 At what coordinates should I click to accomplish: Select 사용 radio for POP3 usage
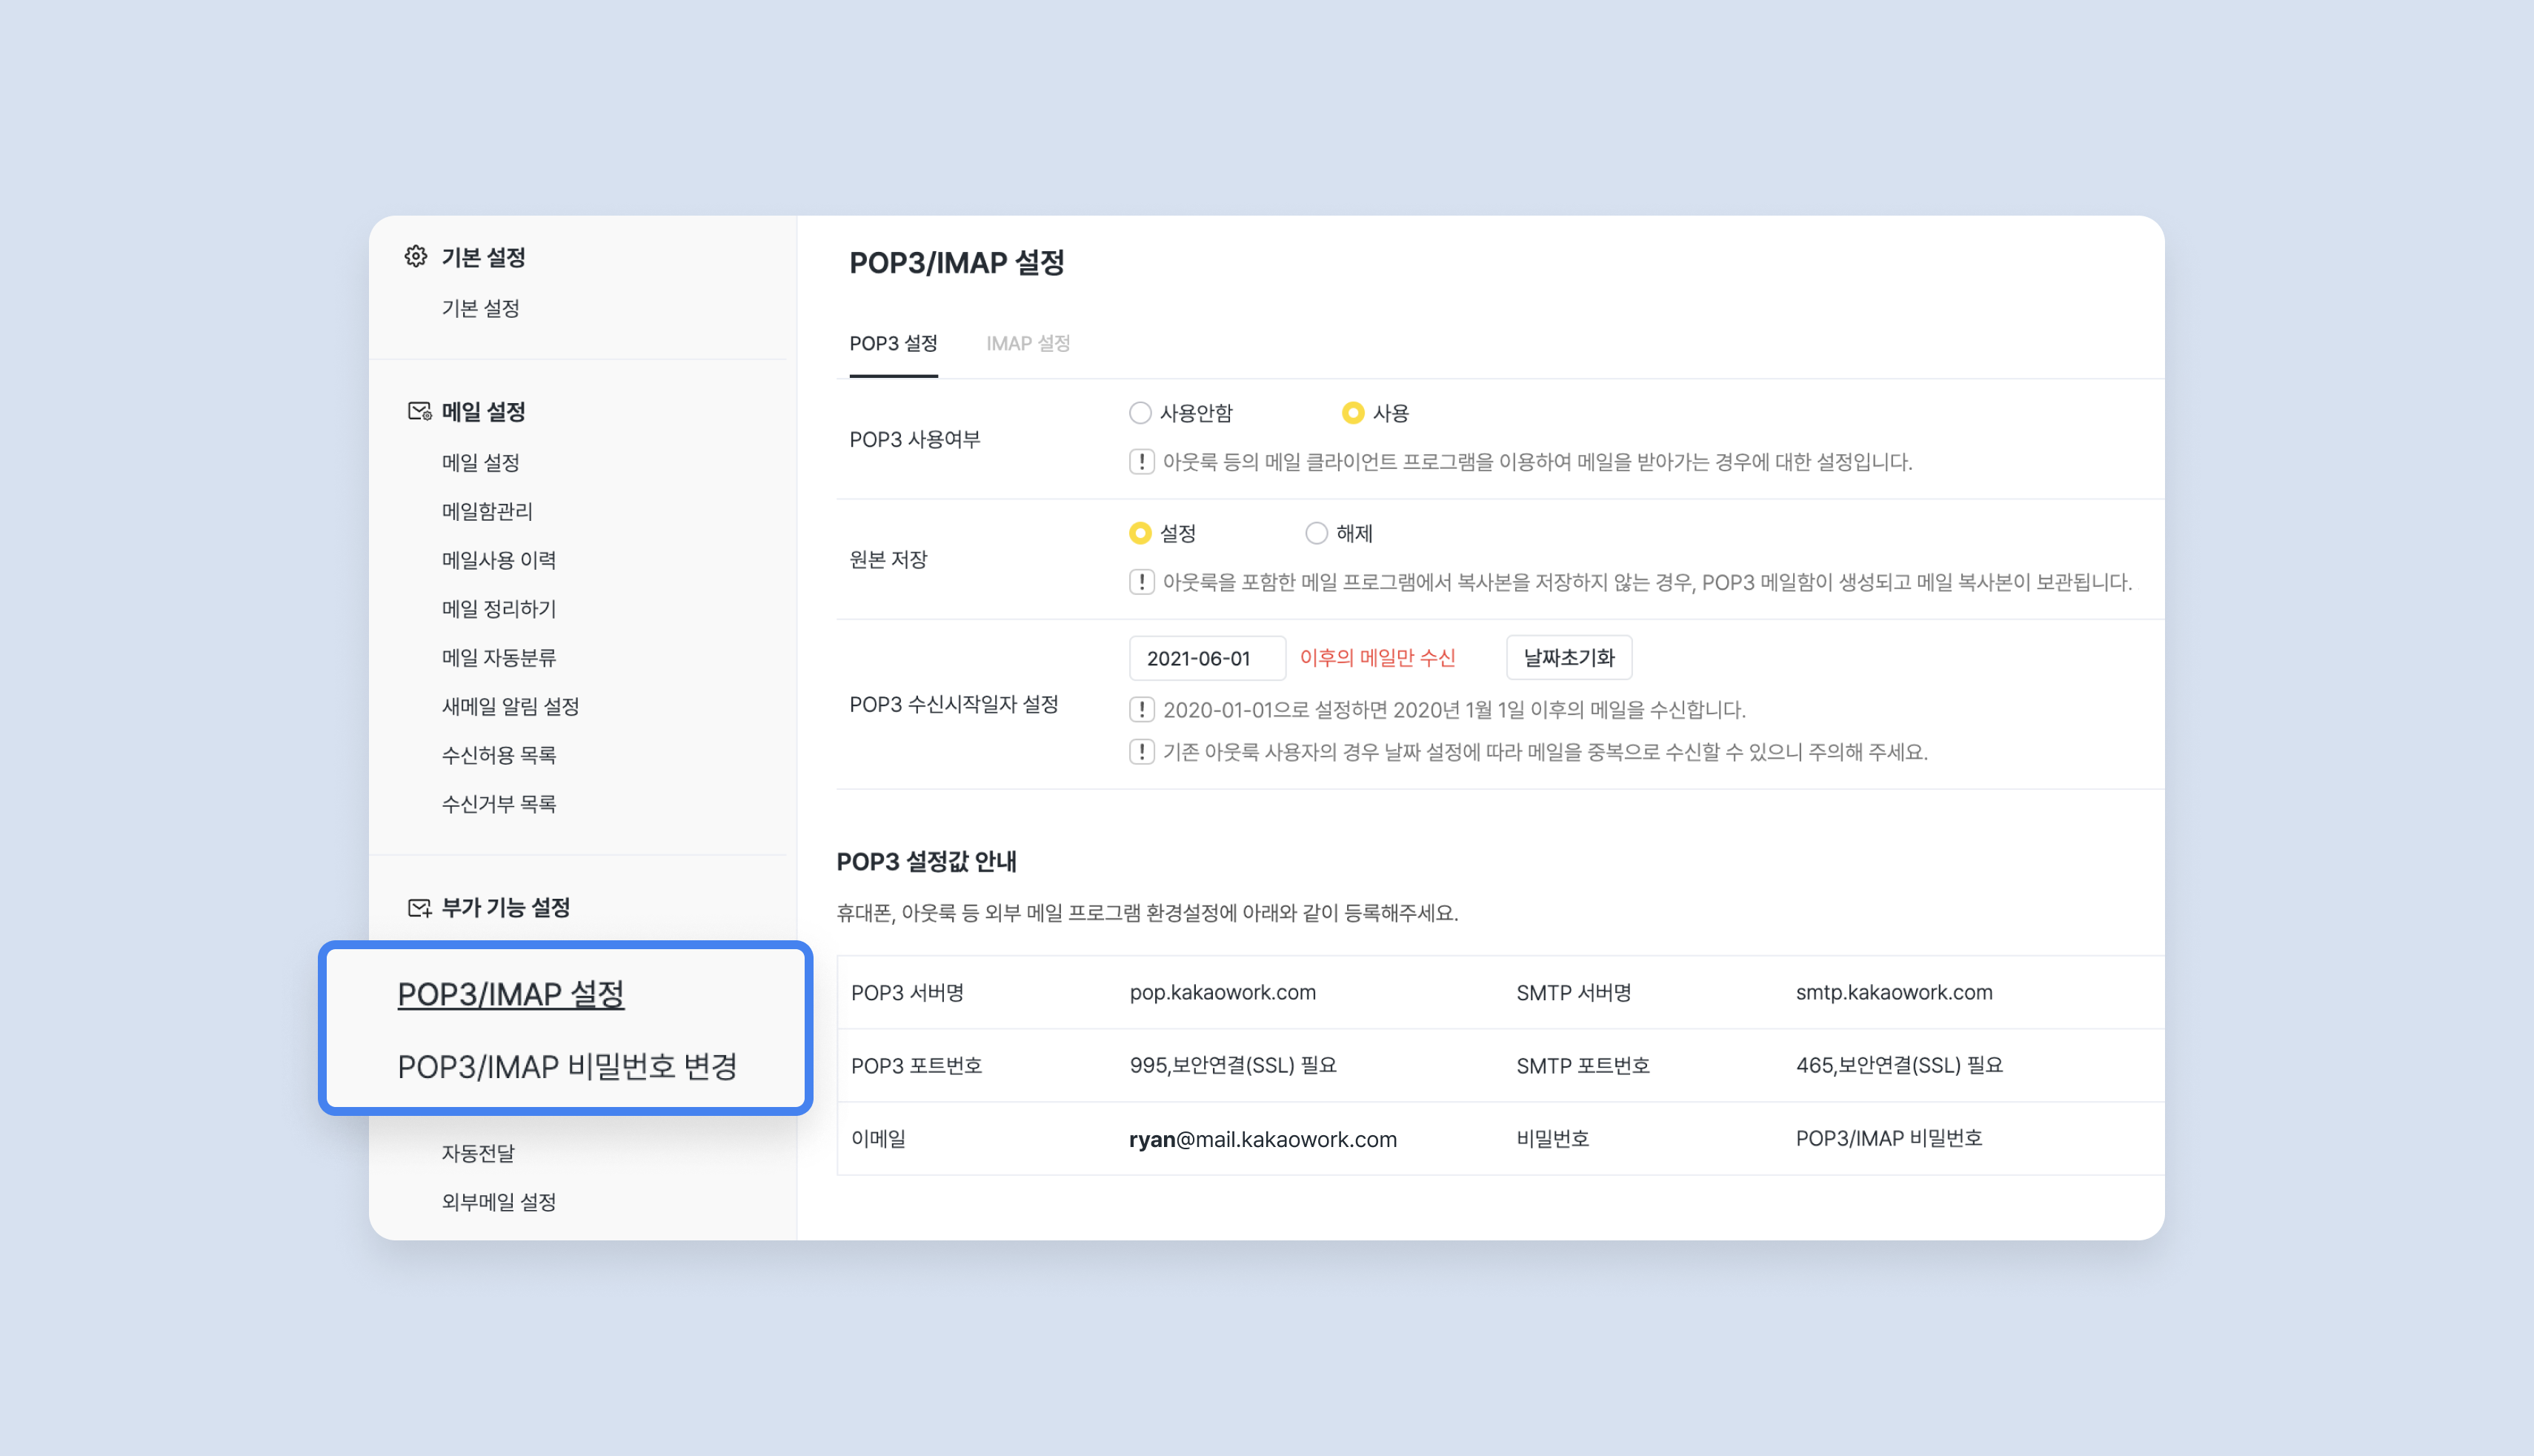tap(1353, 413)
